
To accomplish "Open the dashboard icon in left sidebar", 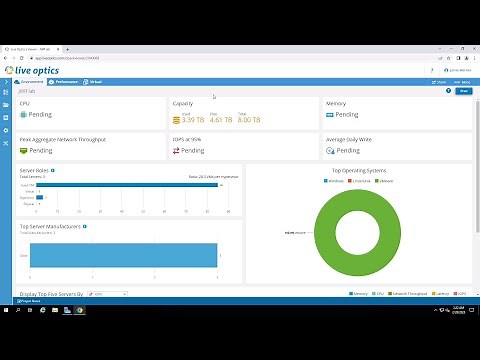I will click(x=6, y=92).
